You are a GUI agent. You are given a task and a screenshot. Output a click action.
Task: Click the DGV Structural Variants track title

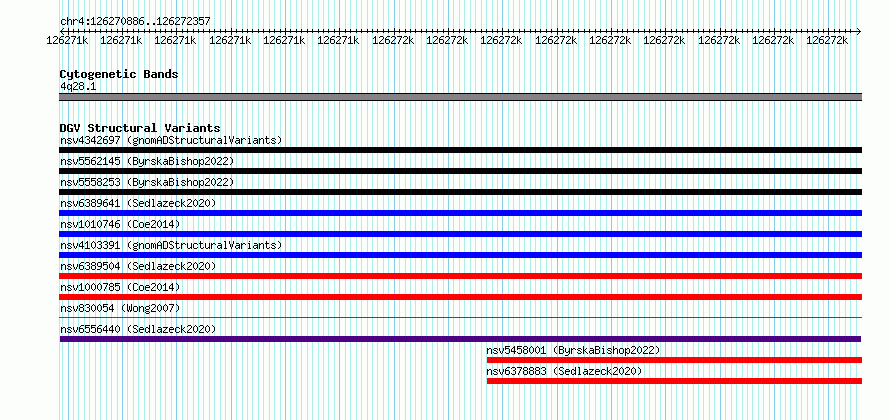(140, 128)
